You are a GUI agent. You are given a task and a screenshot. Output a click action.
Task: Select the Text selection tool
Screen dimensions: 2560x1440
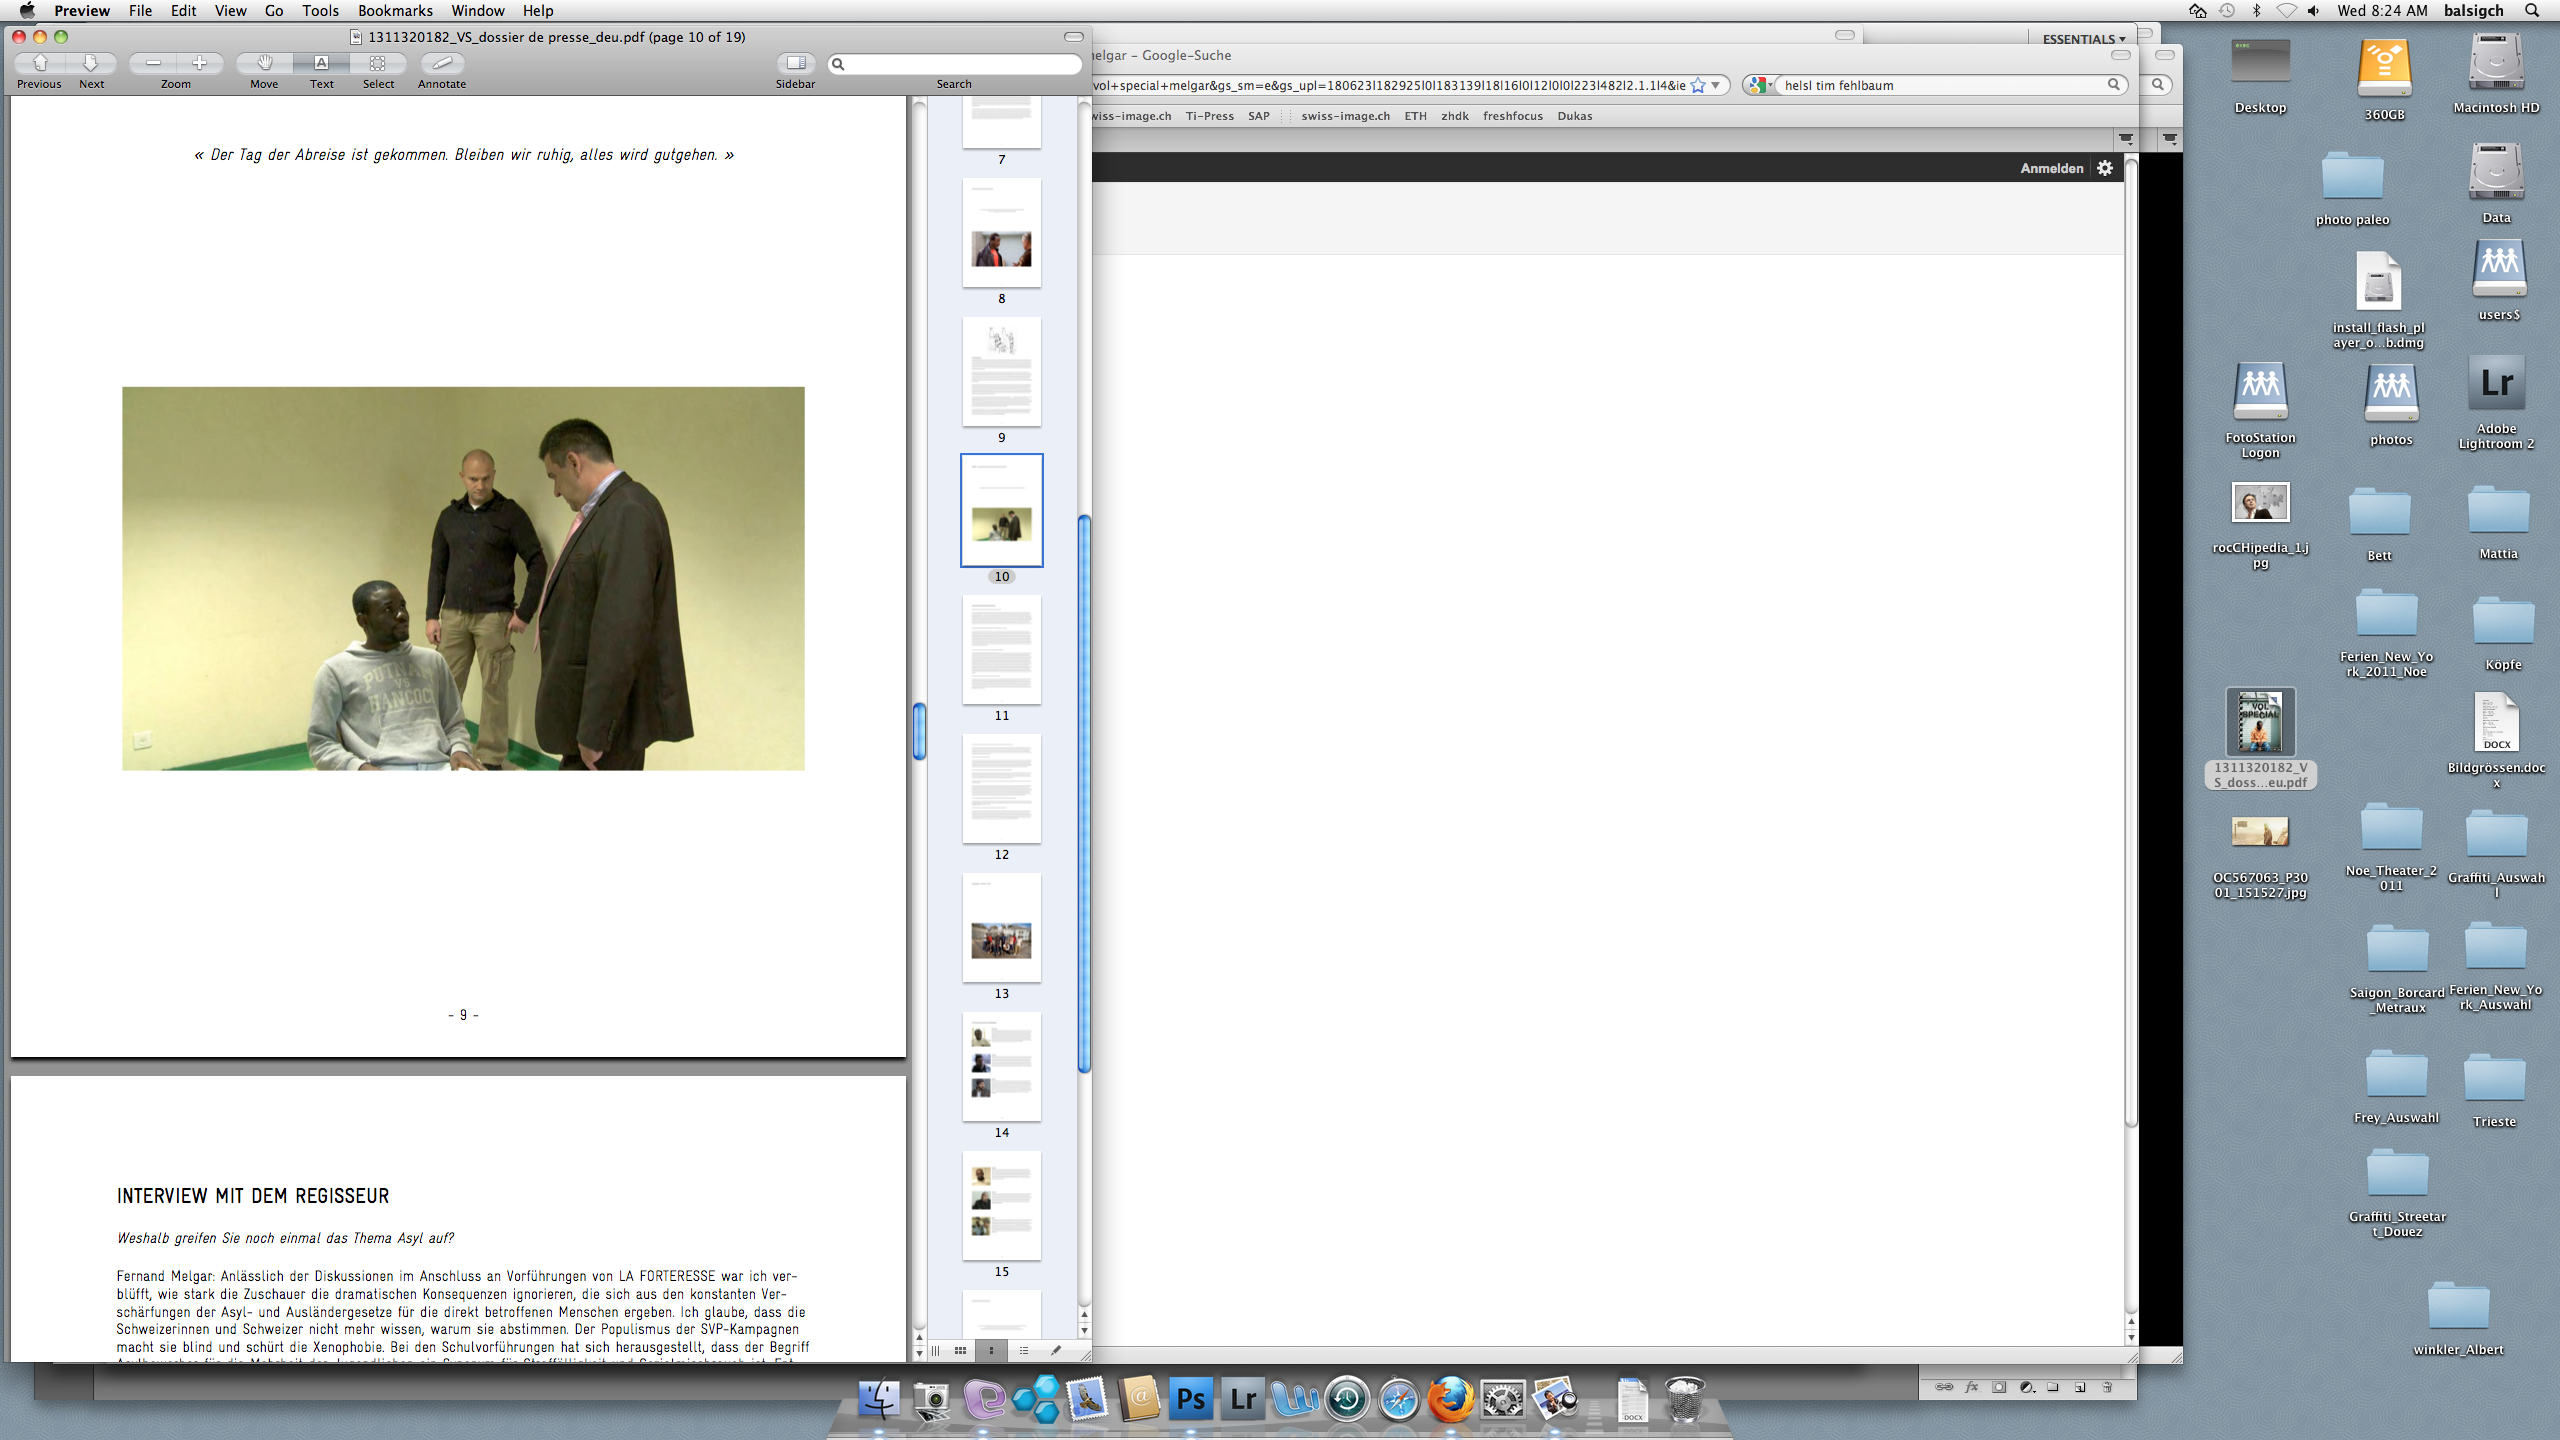tap(321, 63)
